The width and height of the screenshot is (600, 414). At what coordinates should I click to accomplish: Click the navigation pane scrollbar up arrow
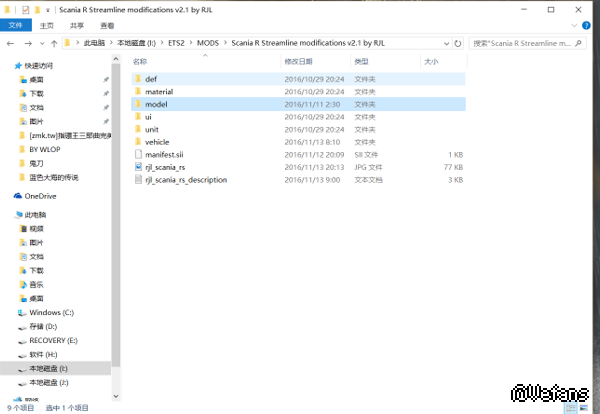tap(116, 59)
